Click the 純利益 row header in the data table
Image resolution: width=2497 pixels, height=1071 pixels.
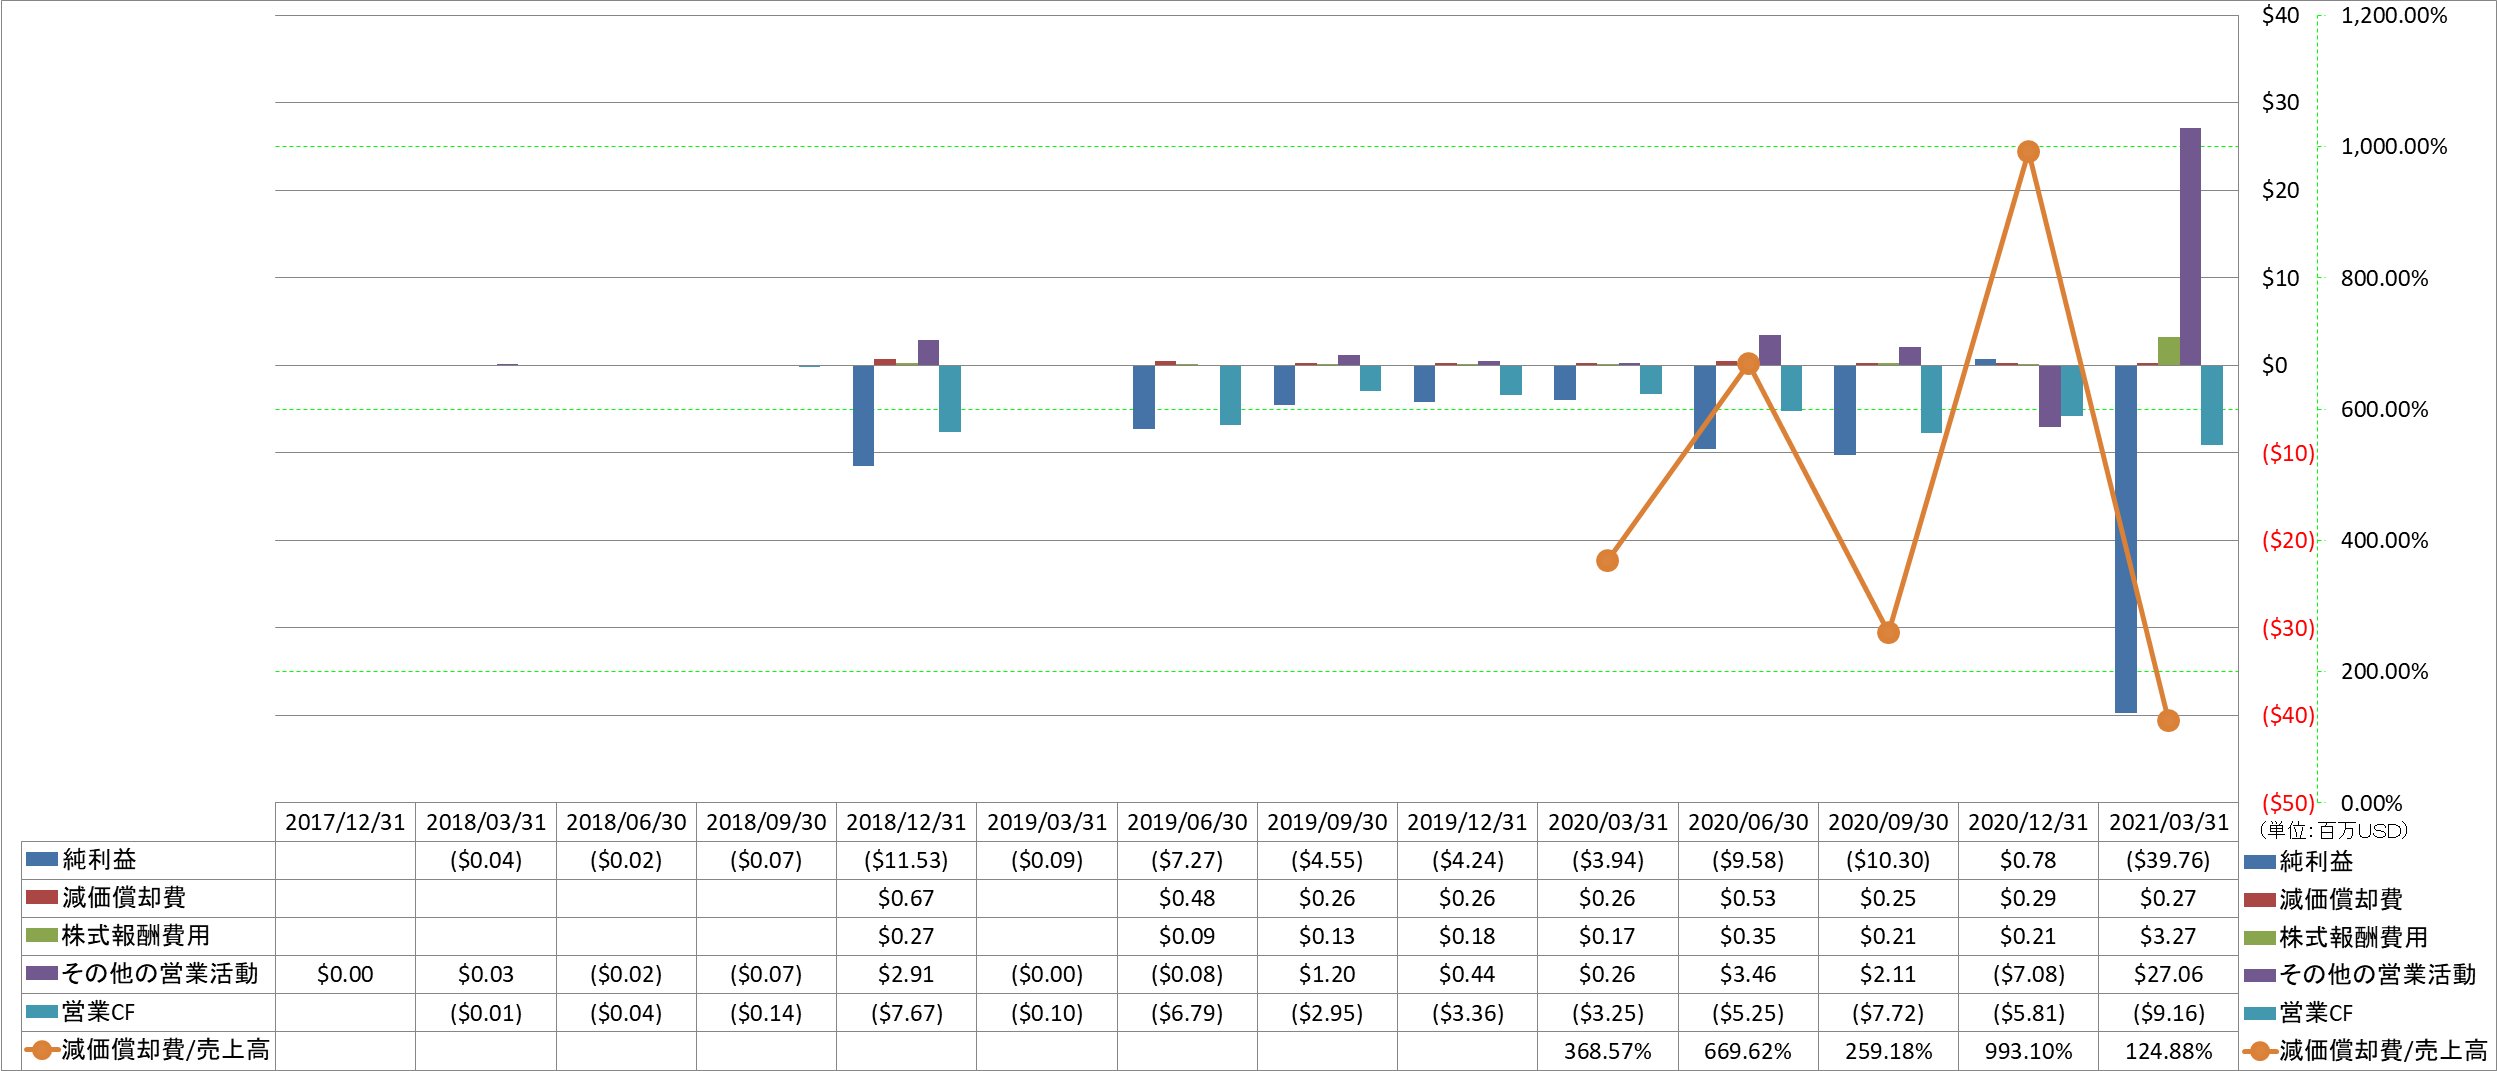[x=148, y=860]
